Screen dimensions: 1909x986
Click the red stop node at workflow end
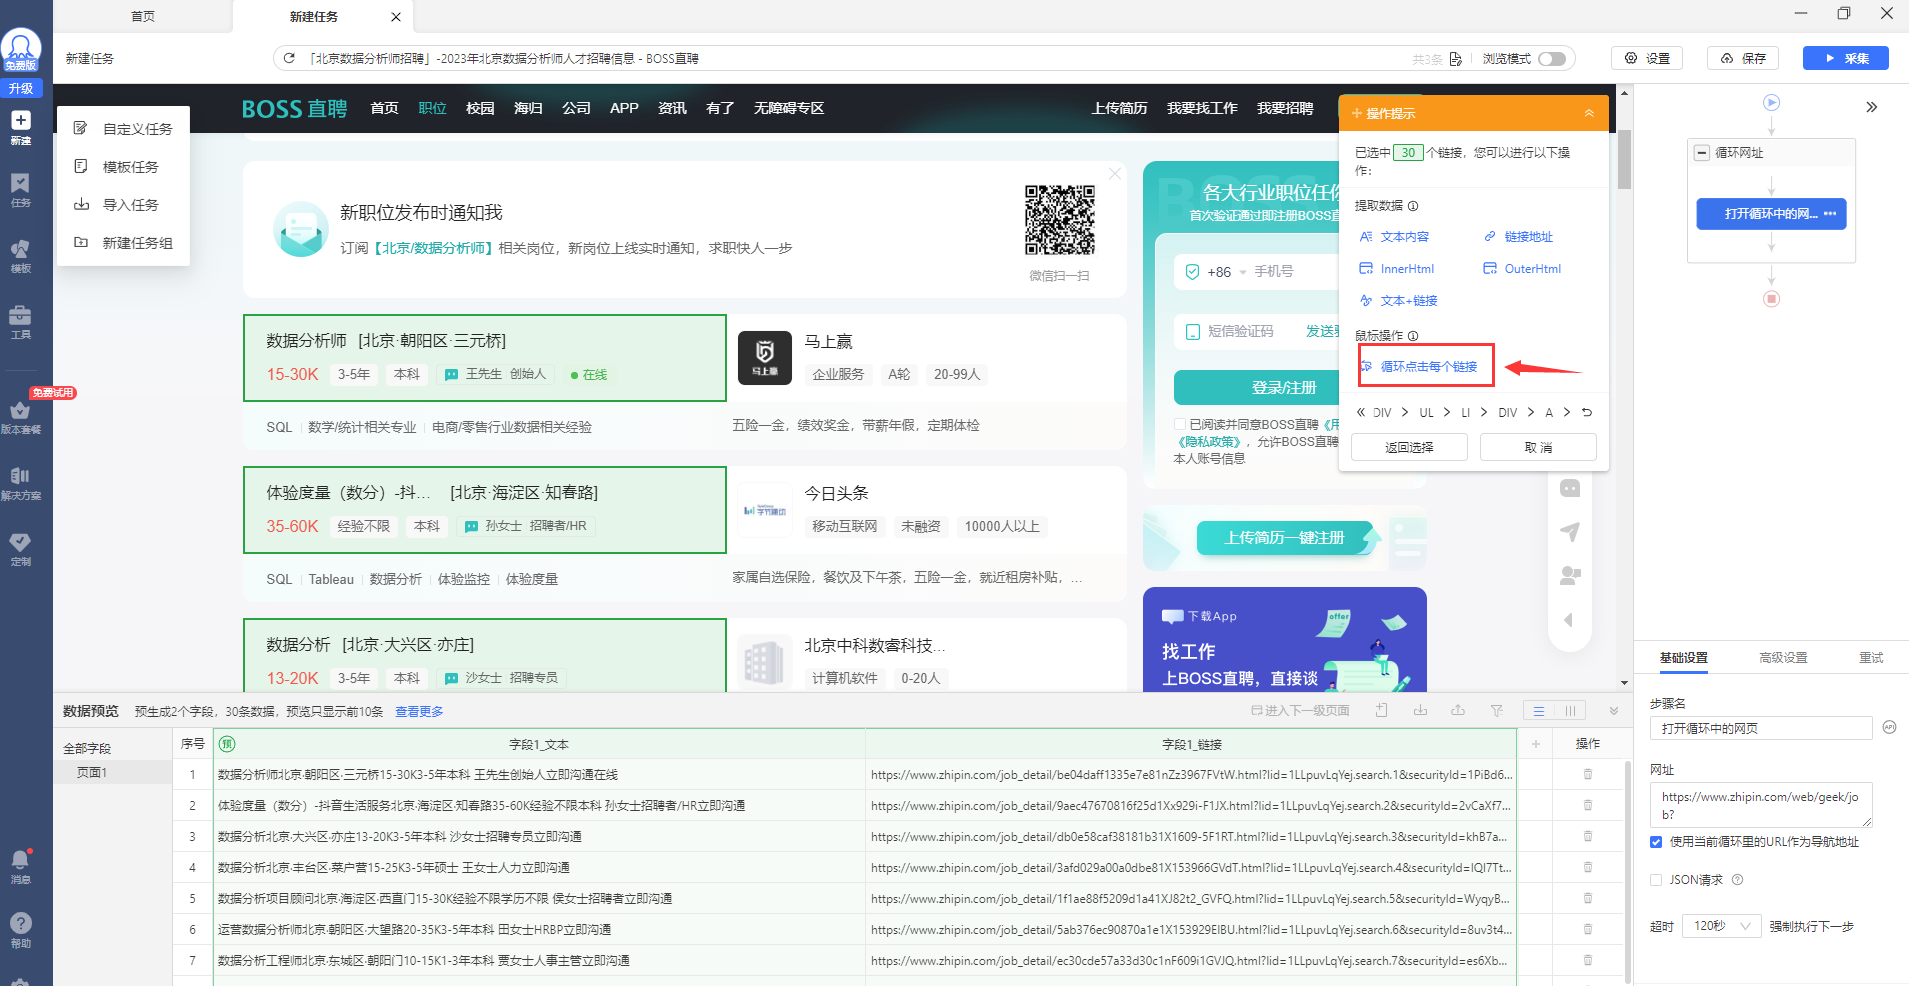click(1771, 299)
